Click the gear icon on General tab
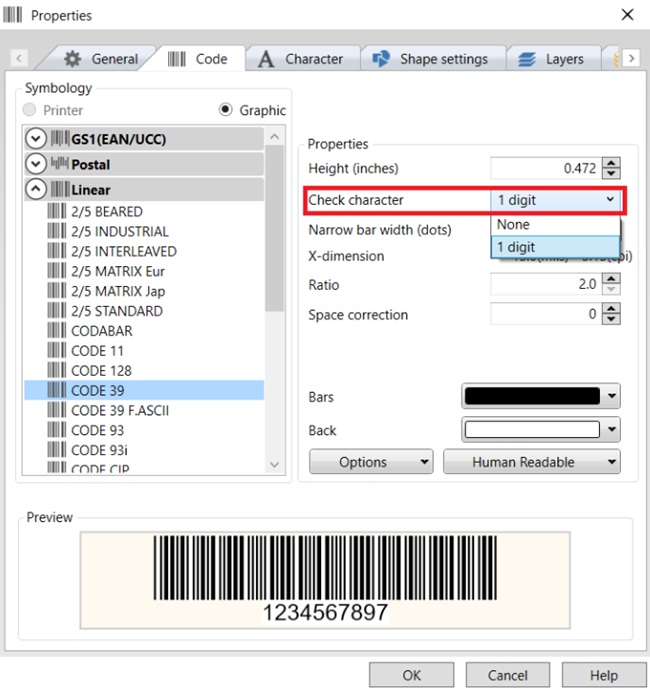The height and width of the screenshot is (692, 650). [x=72, y=59]
